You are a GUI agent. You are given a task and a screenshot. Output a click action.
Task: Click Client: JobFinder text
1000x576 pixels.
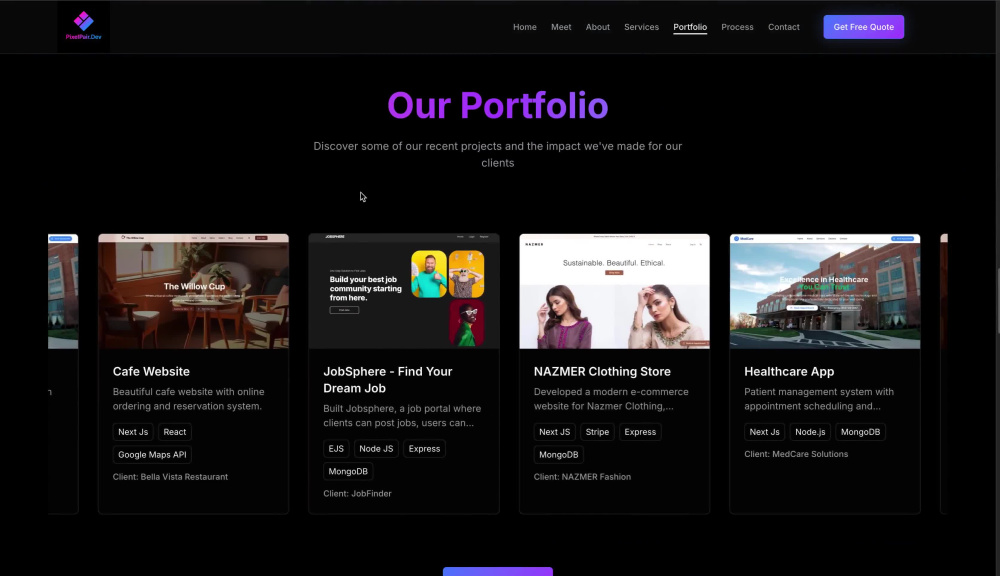point(357,493)
